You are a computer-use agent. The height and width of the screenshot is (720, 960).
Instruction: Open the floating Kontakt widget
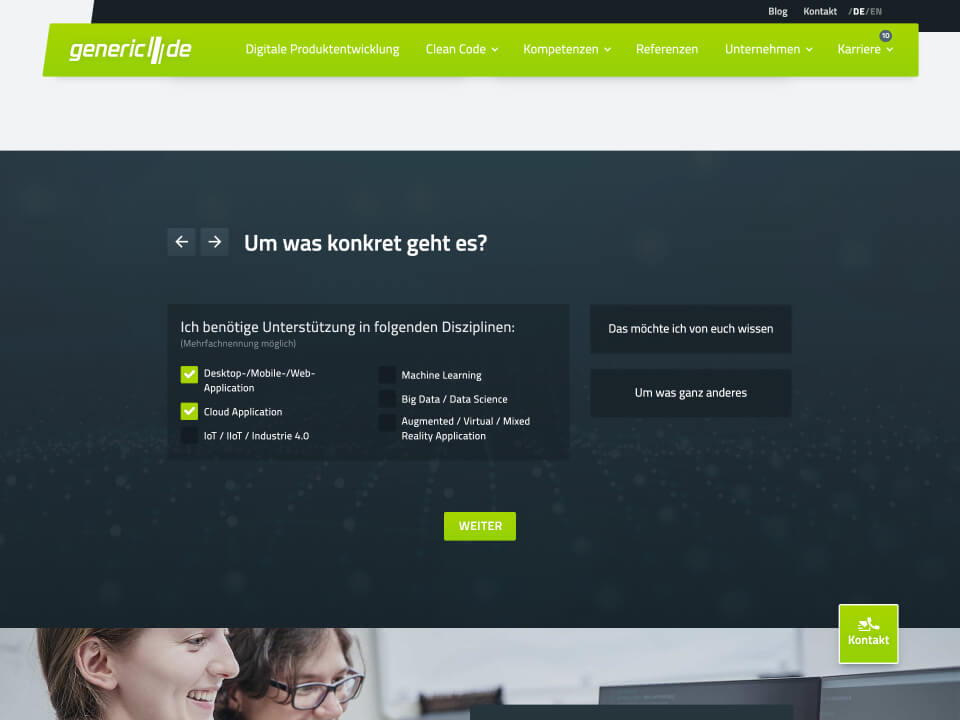[x=868, y=634]
